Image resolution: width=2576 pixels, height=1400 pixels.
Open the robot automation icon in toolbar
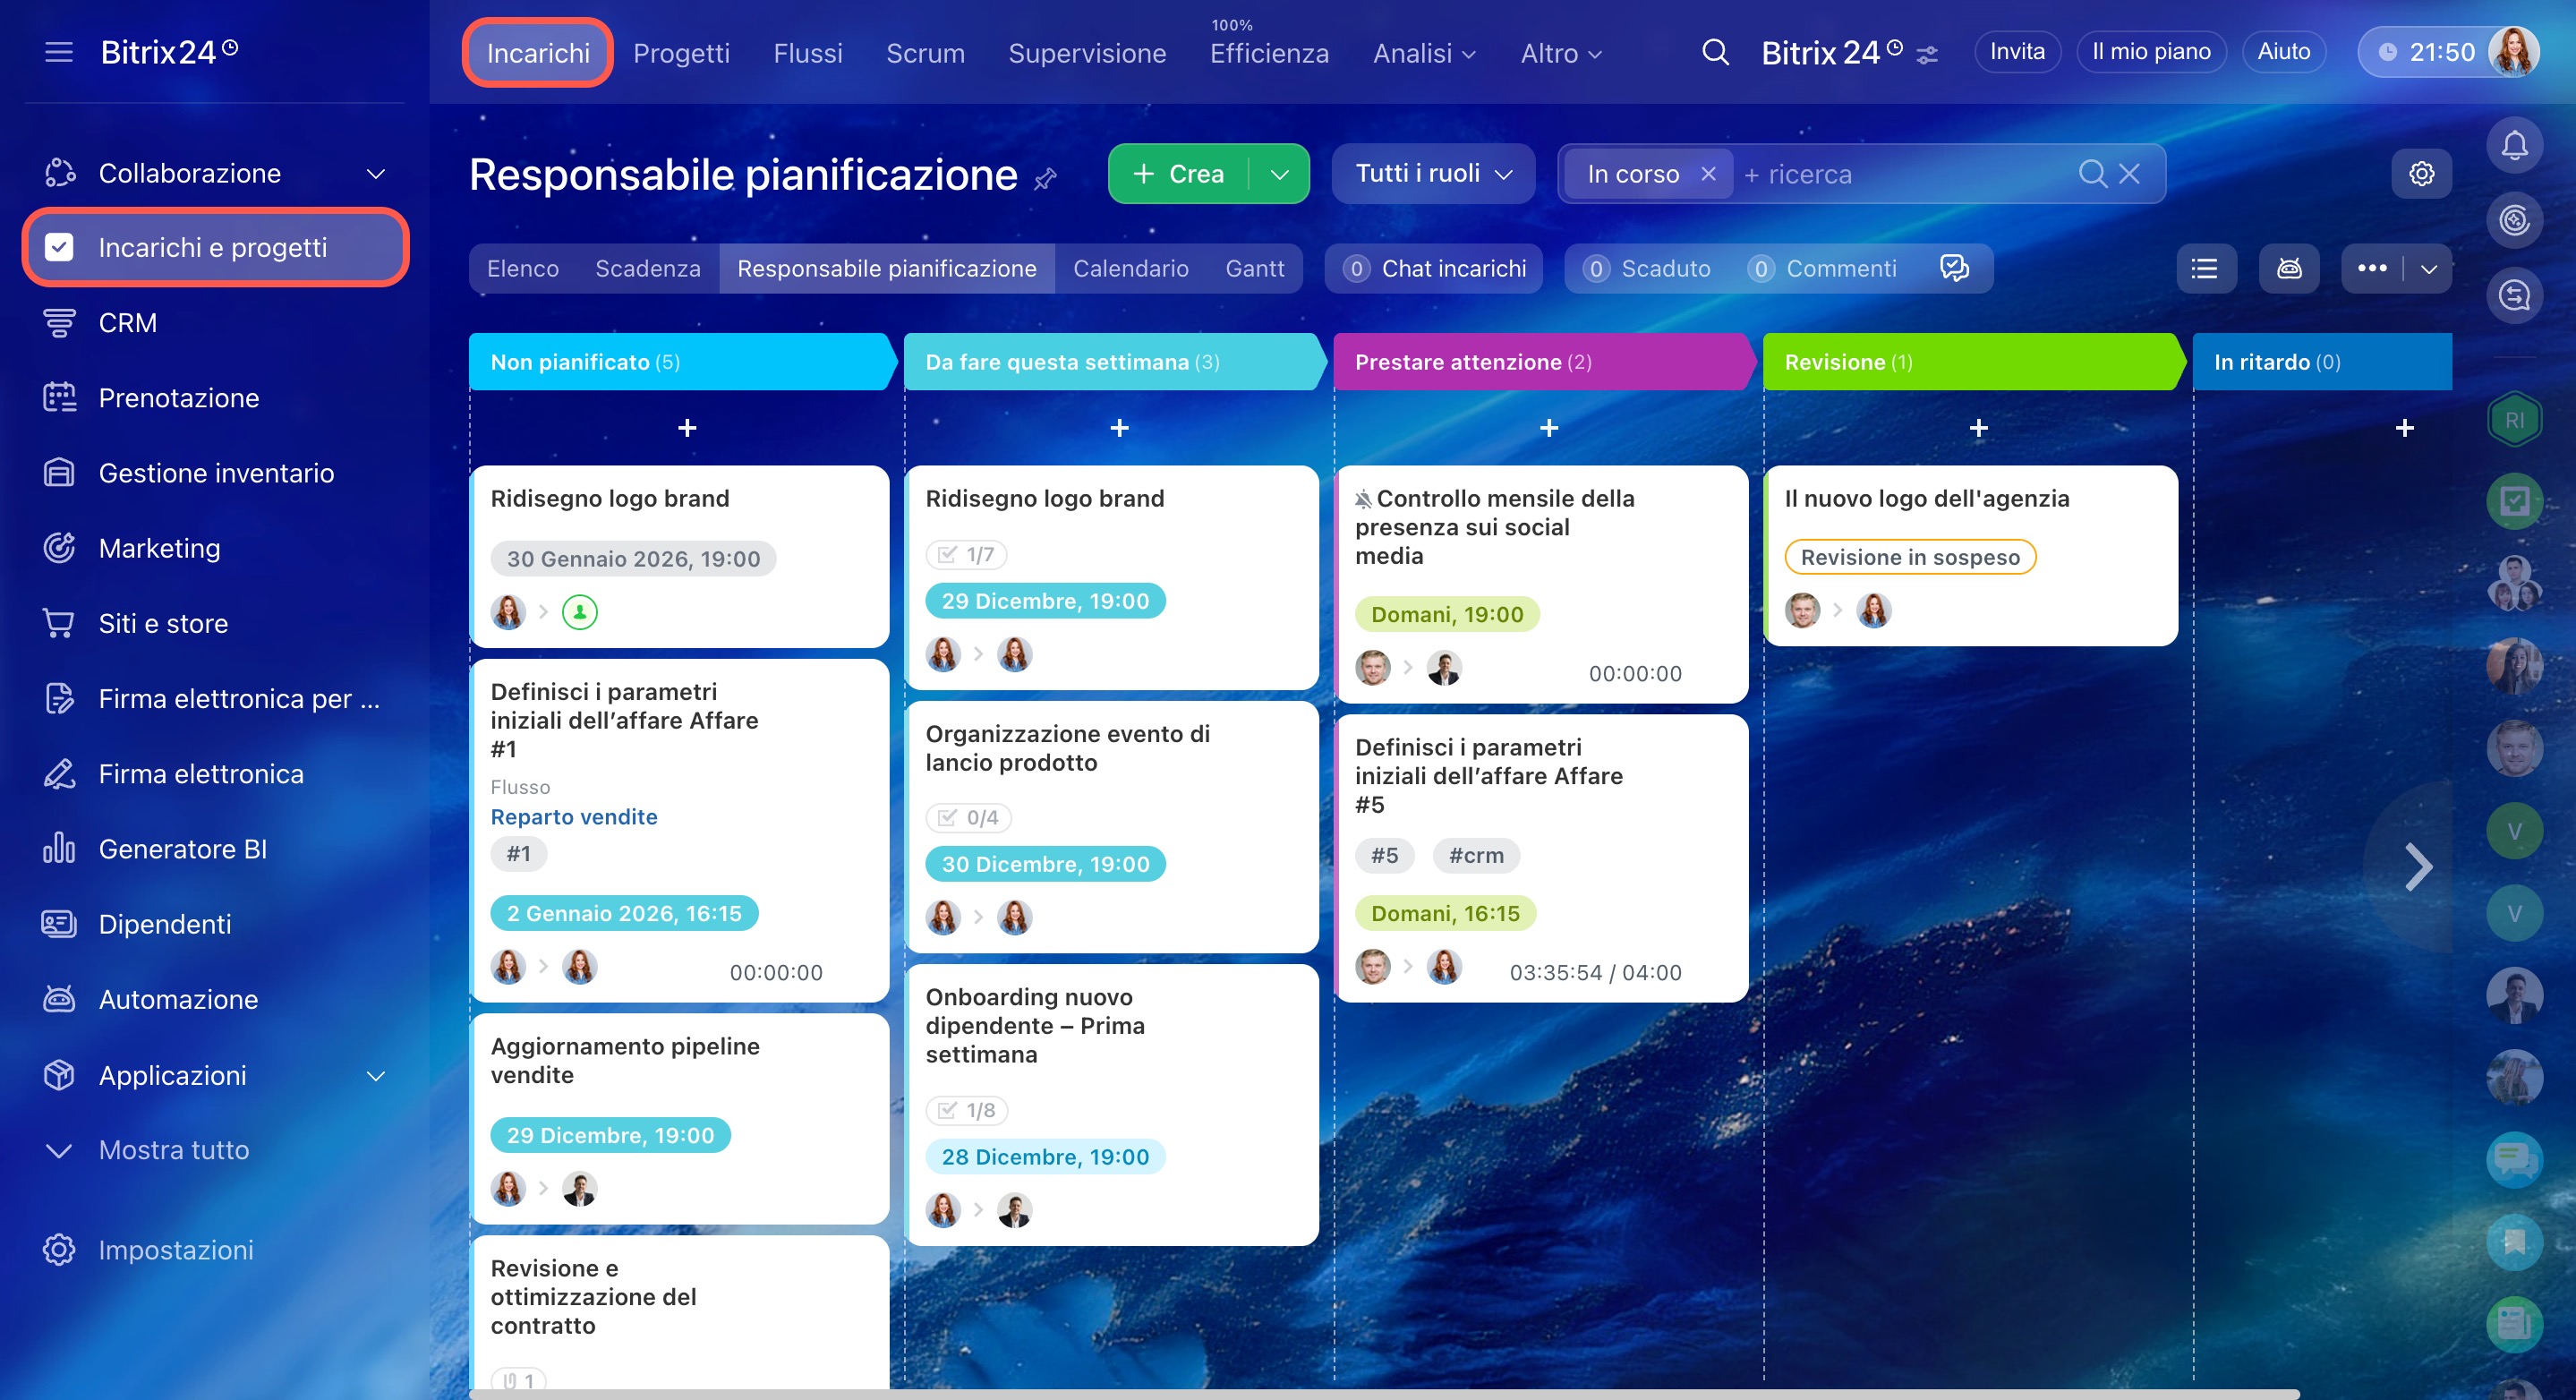click(x=2289, y=268)
